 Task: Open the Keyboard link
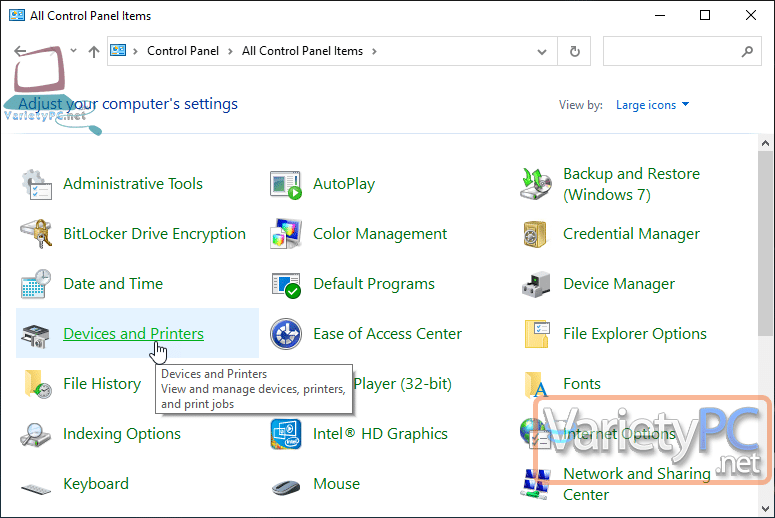pos(96,484)
